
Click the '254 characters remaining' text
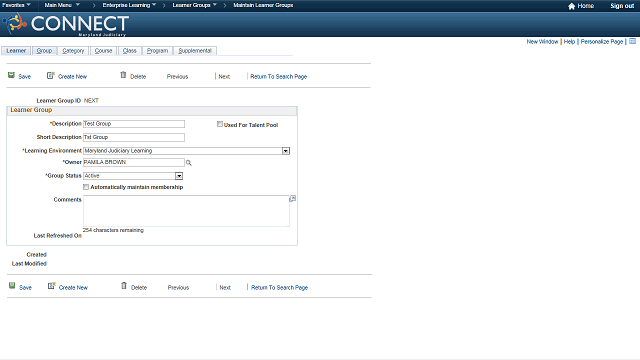pos(113,230)
